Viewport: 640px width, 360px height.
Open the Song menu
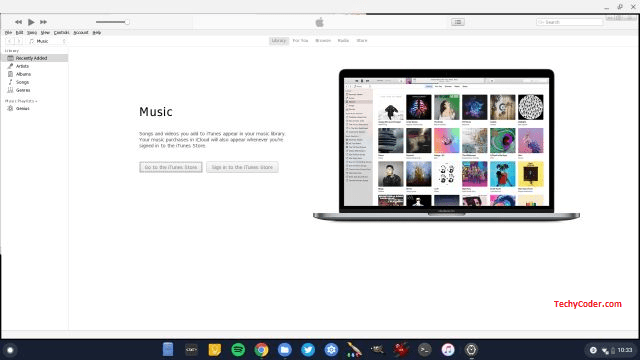tap(32, 33)
